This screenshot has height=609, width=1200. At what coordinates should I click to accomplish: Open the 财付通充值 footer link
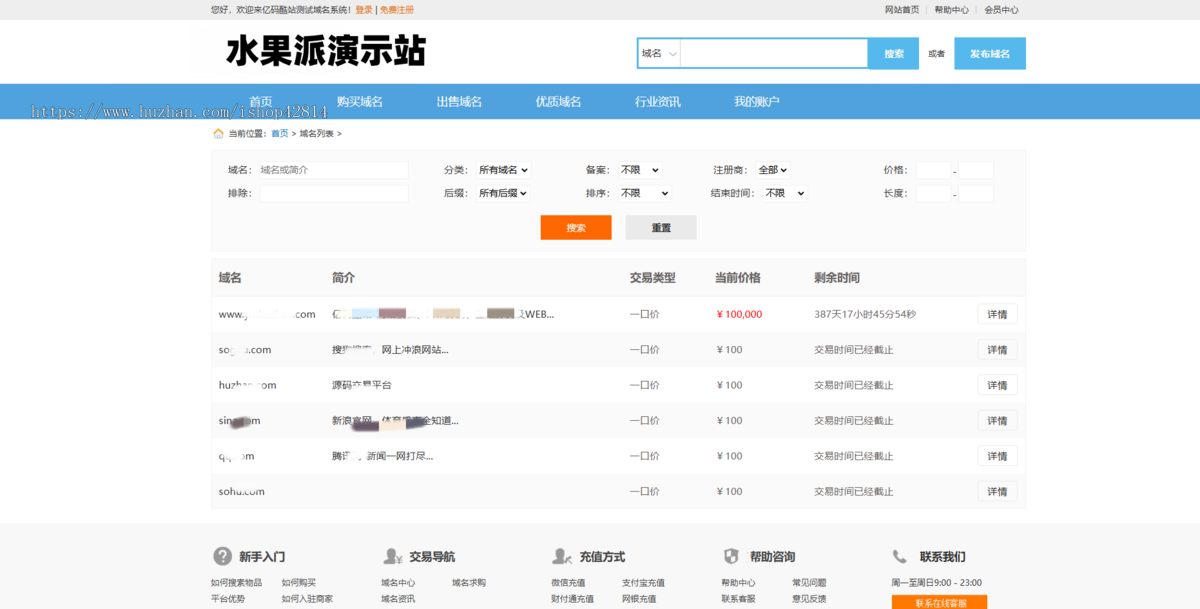pos(572,598)
